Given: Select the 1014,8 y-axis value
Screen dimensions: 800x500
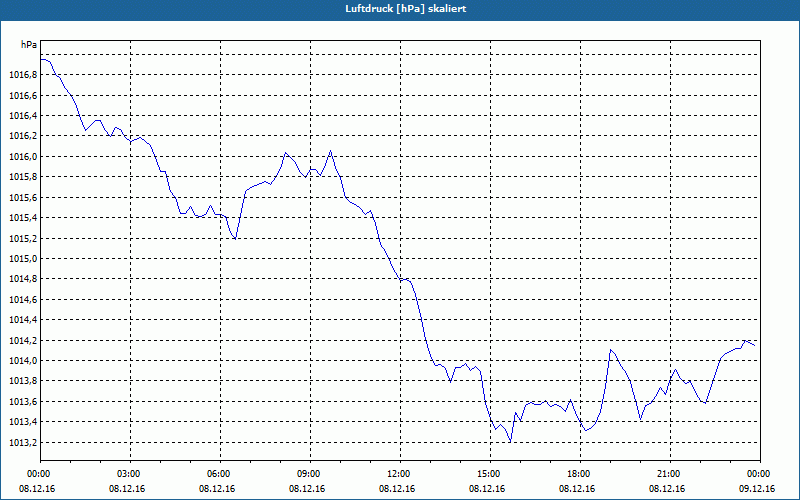Looking at the screenshot, I should [x=23, y=279].
